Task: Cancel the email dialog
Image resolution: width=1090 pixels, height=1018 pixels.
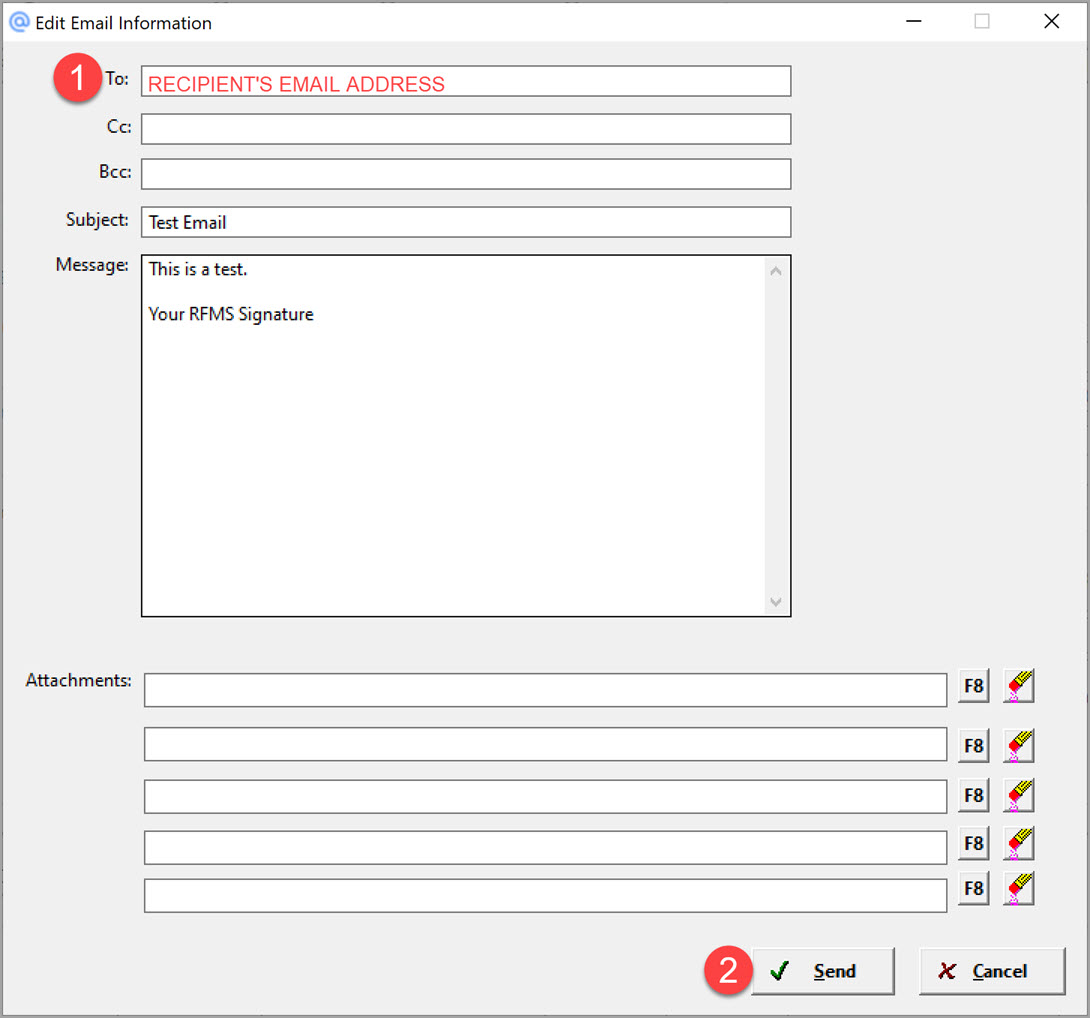Action: coord(991,971)
